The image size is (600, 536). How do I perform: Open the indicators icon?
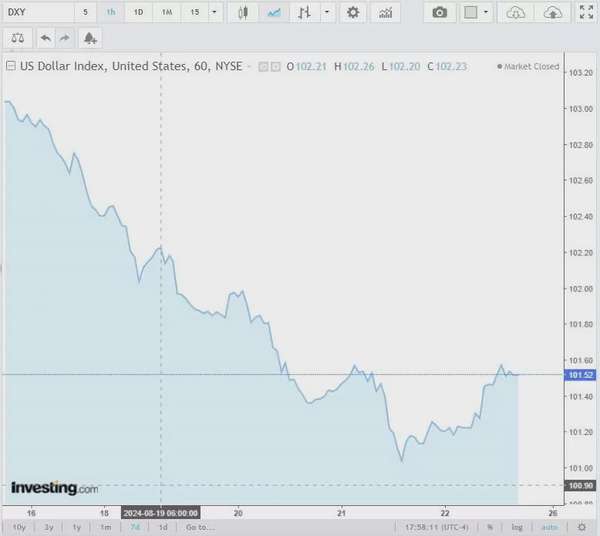(385, 13)
